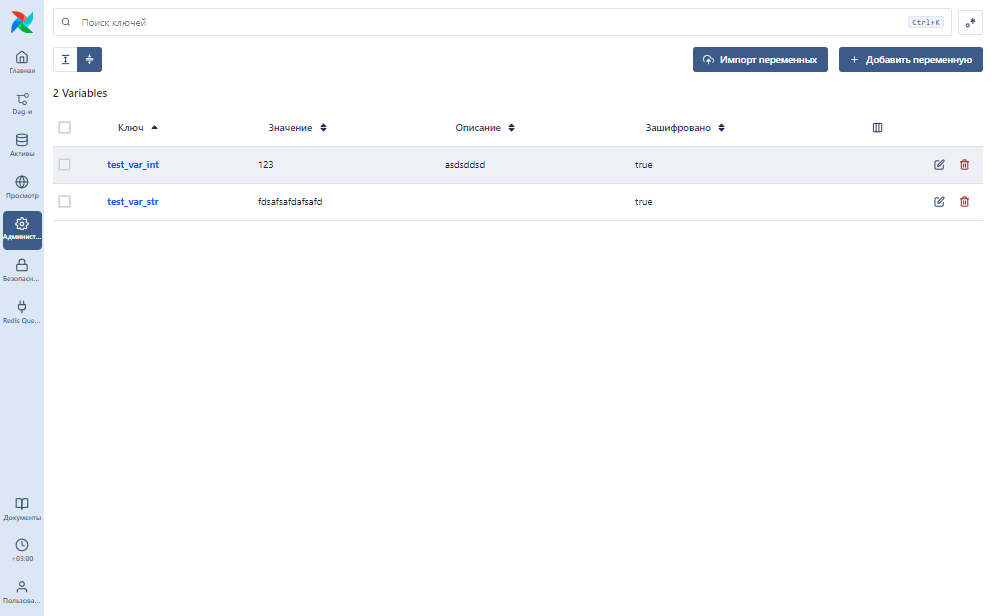Open the Redis Queue plugin item

tap(22, 313)
